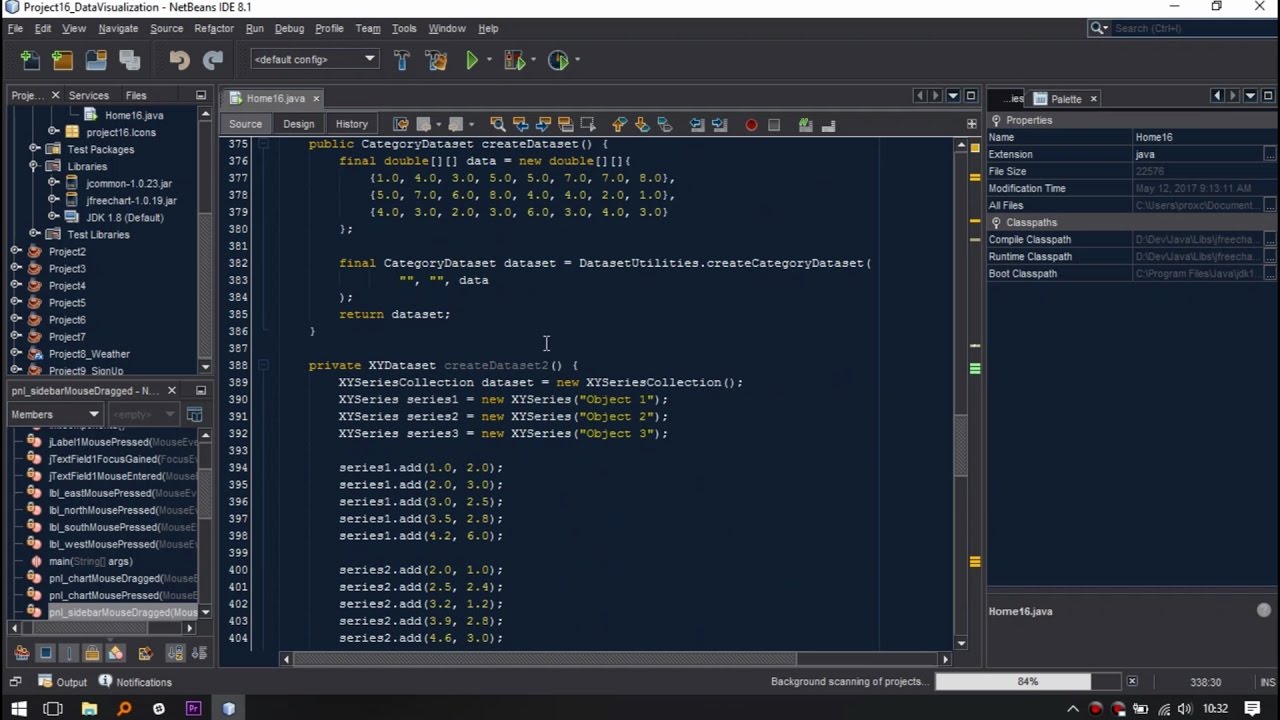Open project using toolbar folder icon
The height and width of the screenshot is (720, 1280).
click(96, 60)
